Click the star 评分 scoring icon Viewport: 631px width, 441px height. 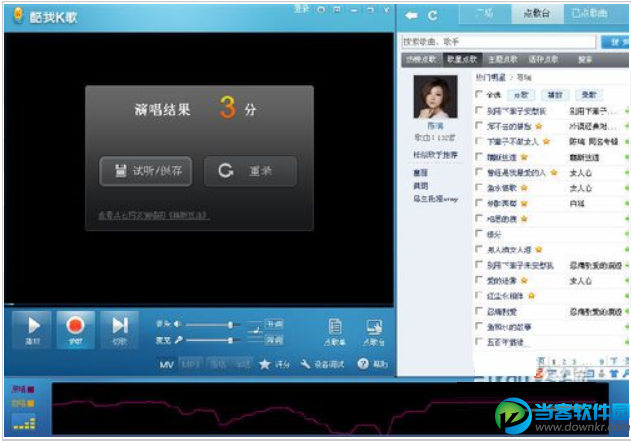[264, 364]
